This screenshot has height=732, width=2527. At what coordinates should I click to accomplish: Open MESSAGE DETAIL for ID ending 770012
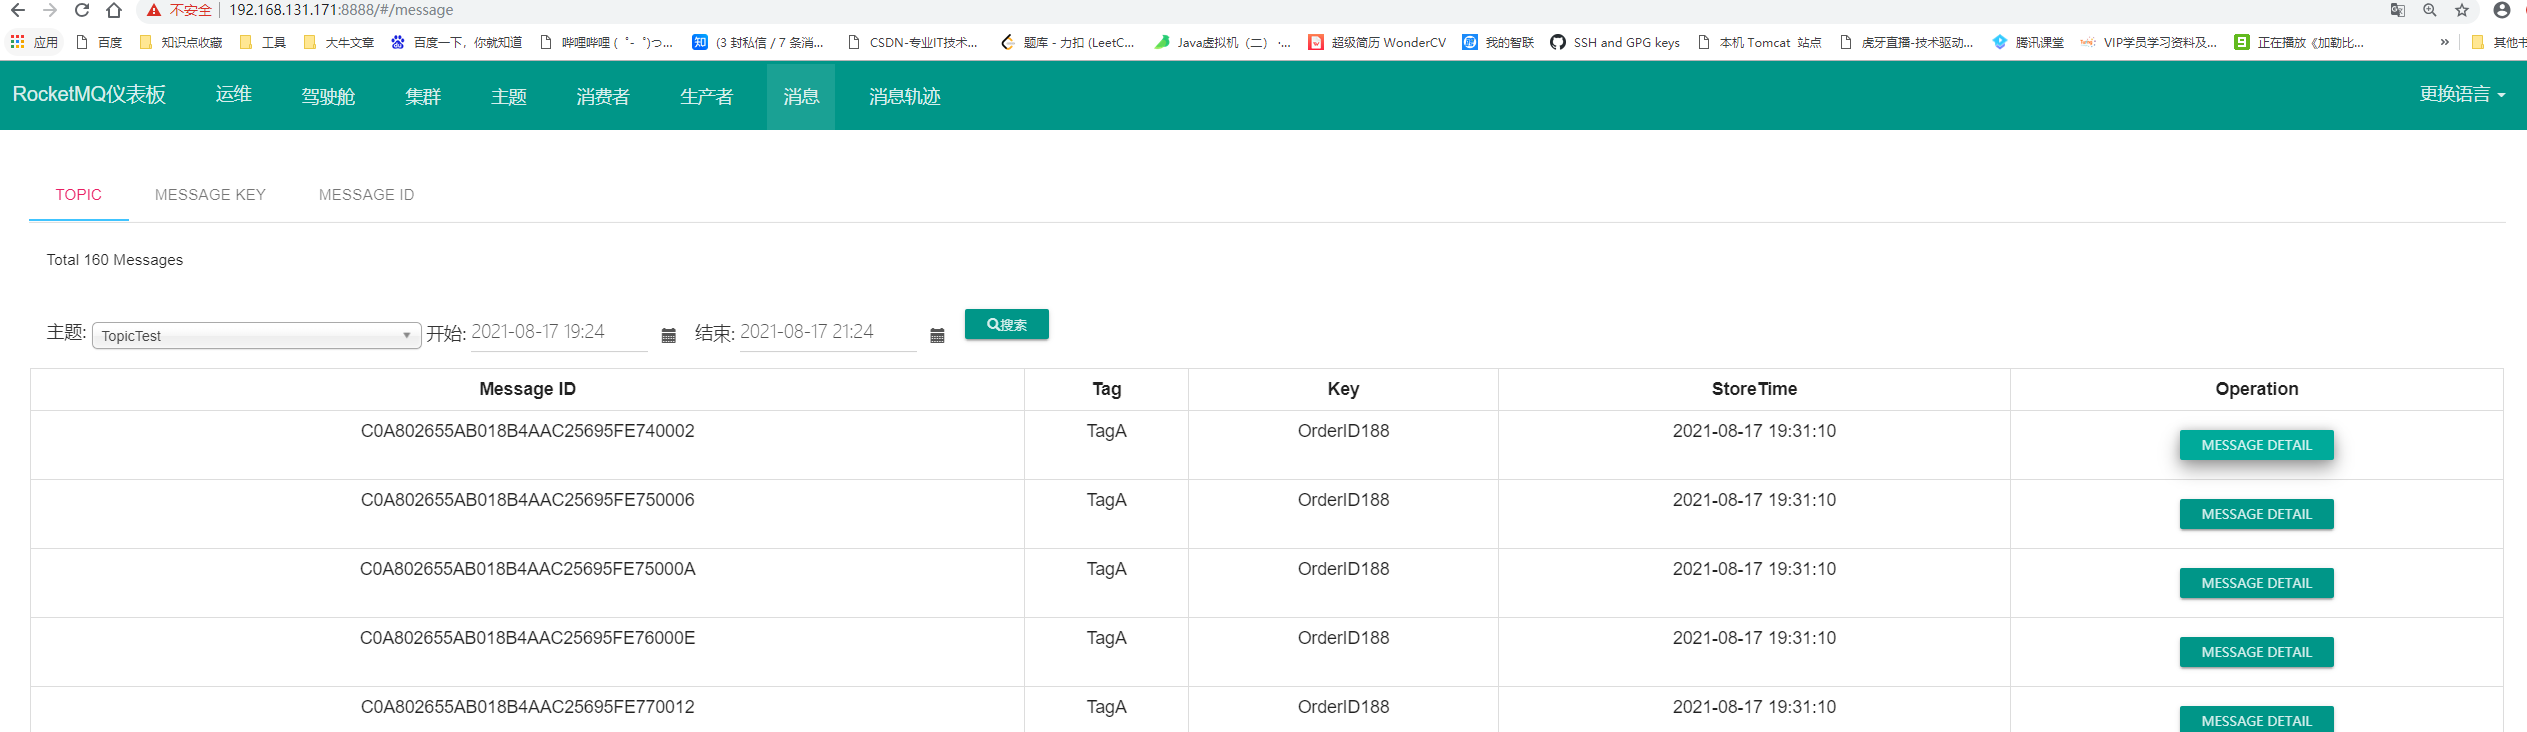click(2256, 720)
